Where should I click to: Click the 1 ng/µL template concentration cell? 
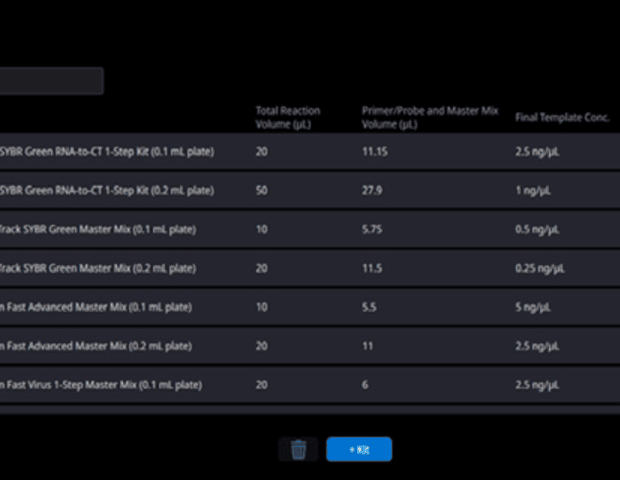[533, 191]
